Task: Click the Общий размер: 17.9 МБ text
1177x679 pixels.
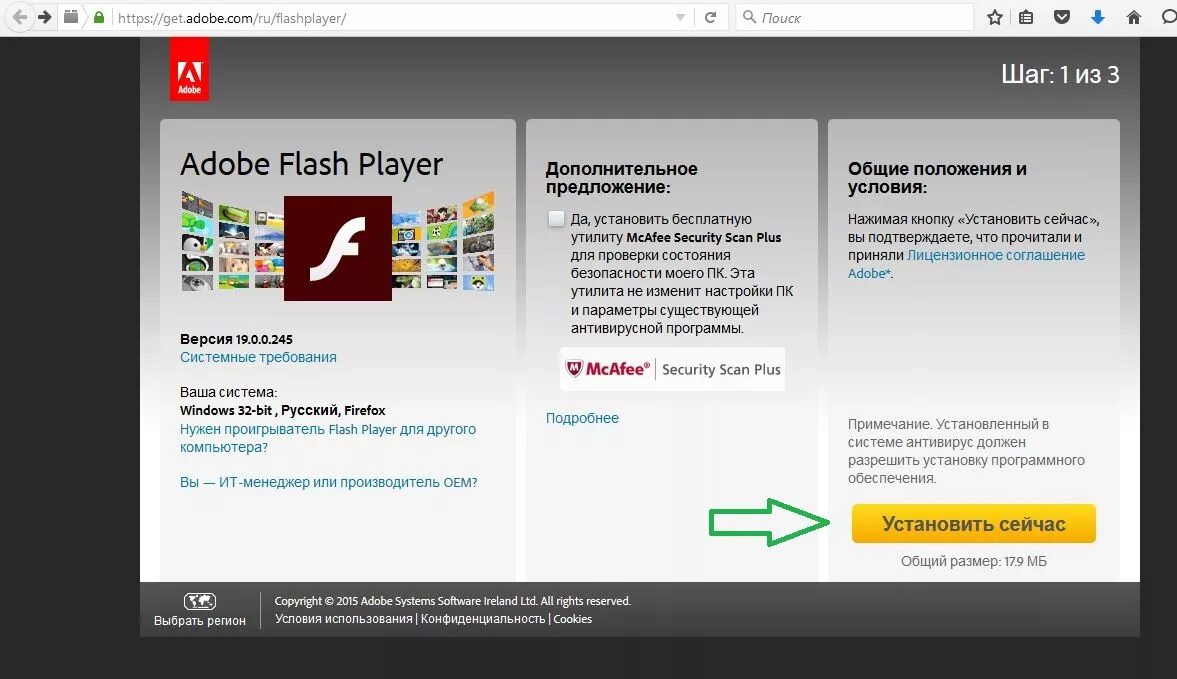Action: 974,561
